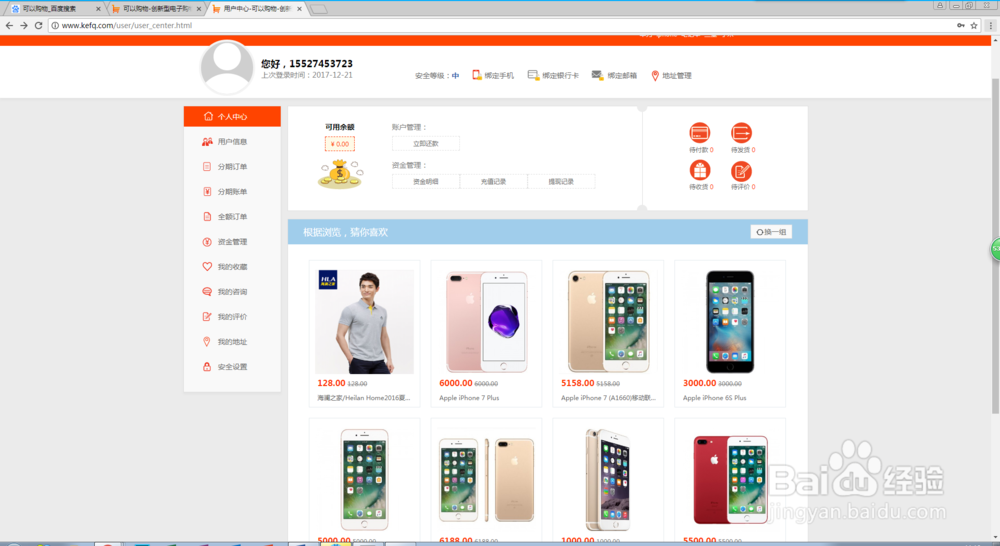Open the 1000.00 iPhone side-view thumbnail

(x=608, y=480)
